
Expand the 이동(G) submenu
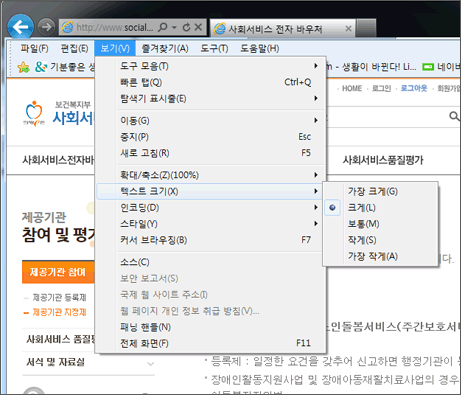point(211,120)
